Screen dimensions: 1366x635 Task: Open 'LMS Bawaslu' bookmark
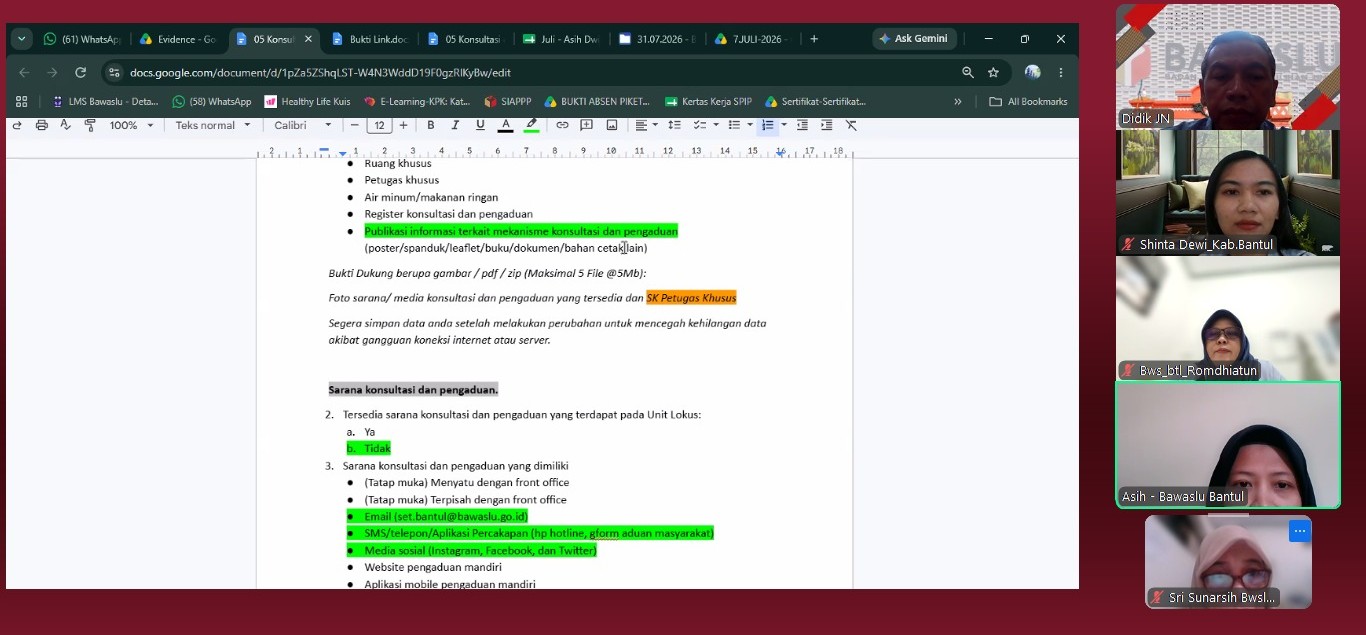pos(105,101)
